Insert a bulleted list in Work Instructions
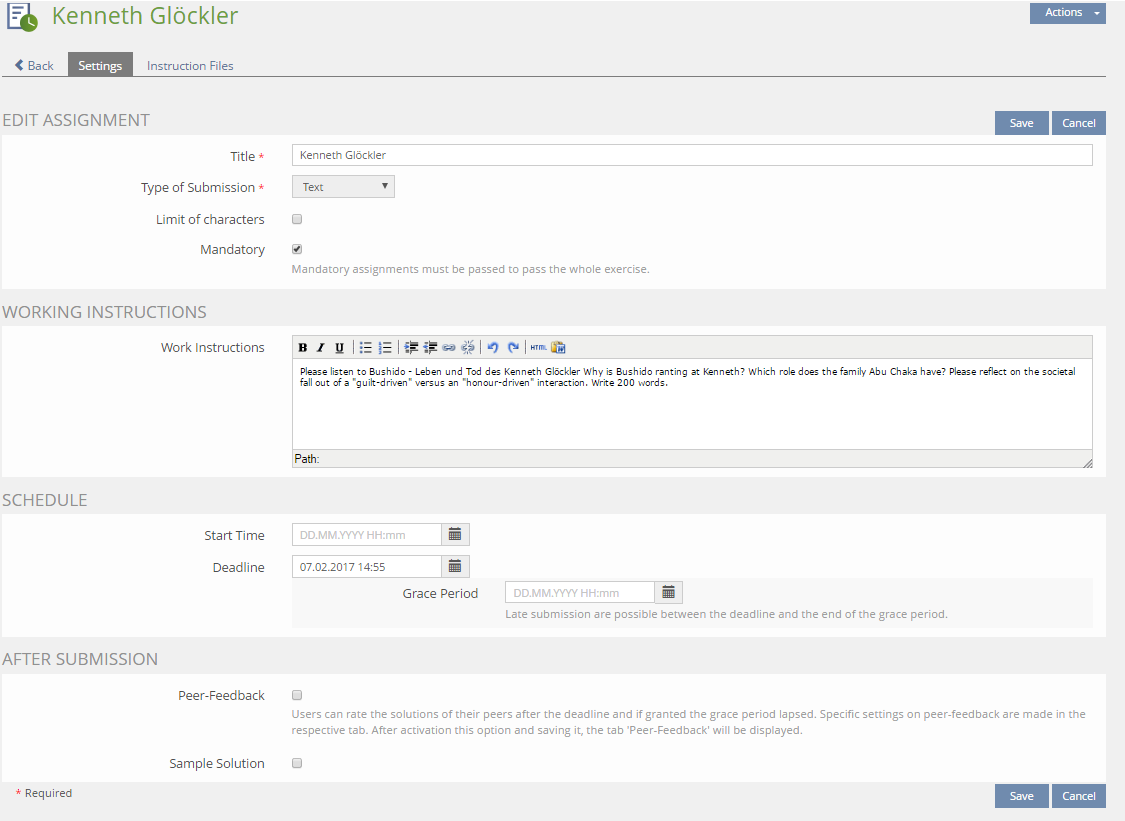The height and width of the screenshot is (821, 1125). pyautogui.click(x=366, y=348)
